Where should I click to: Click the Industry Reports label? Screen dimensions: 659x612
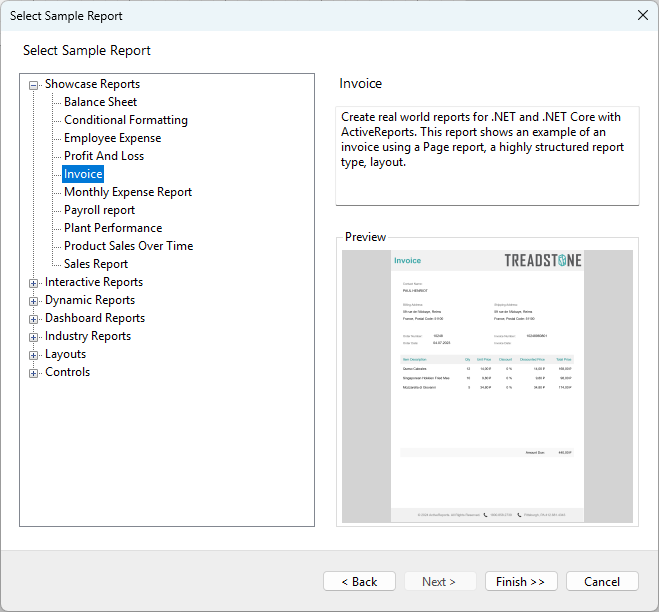click(x=88, y=336)
